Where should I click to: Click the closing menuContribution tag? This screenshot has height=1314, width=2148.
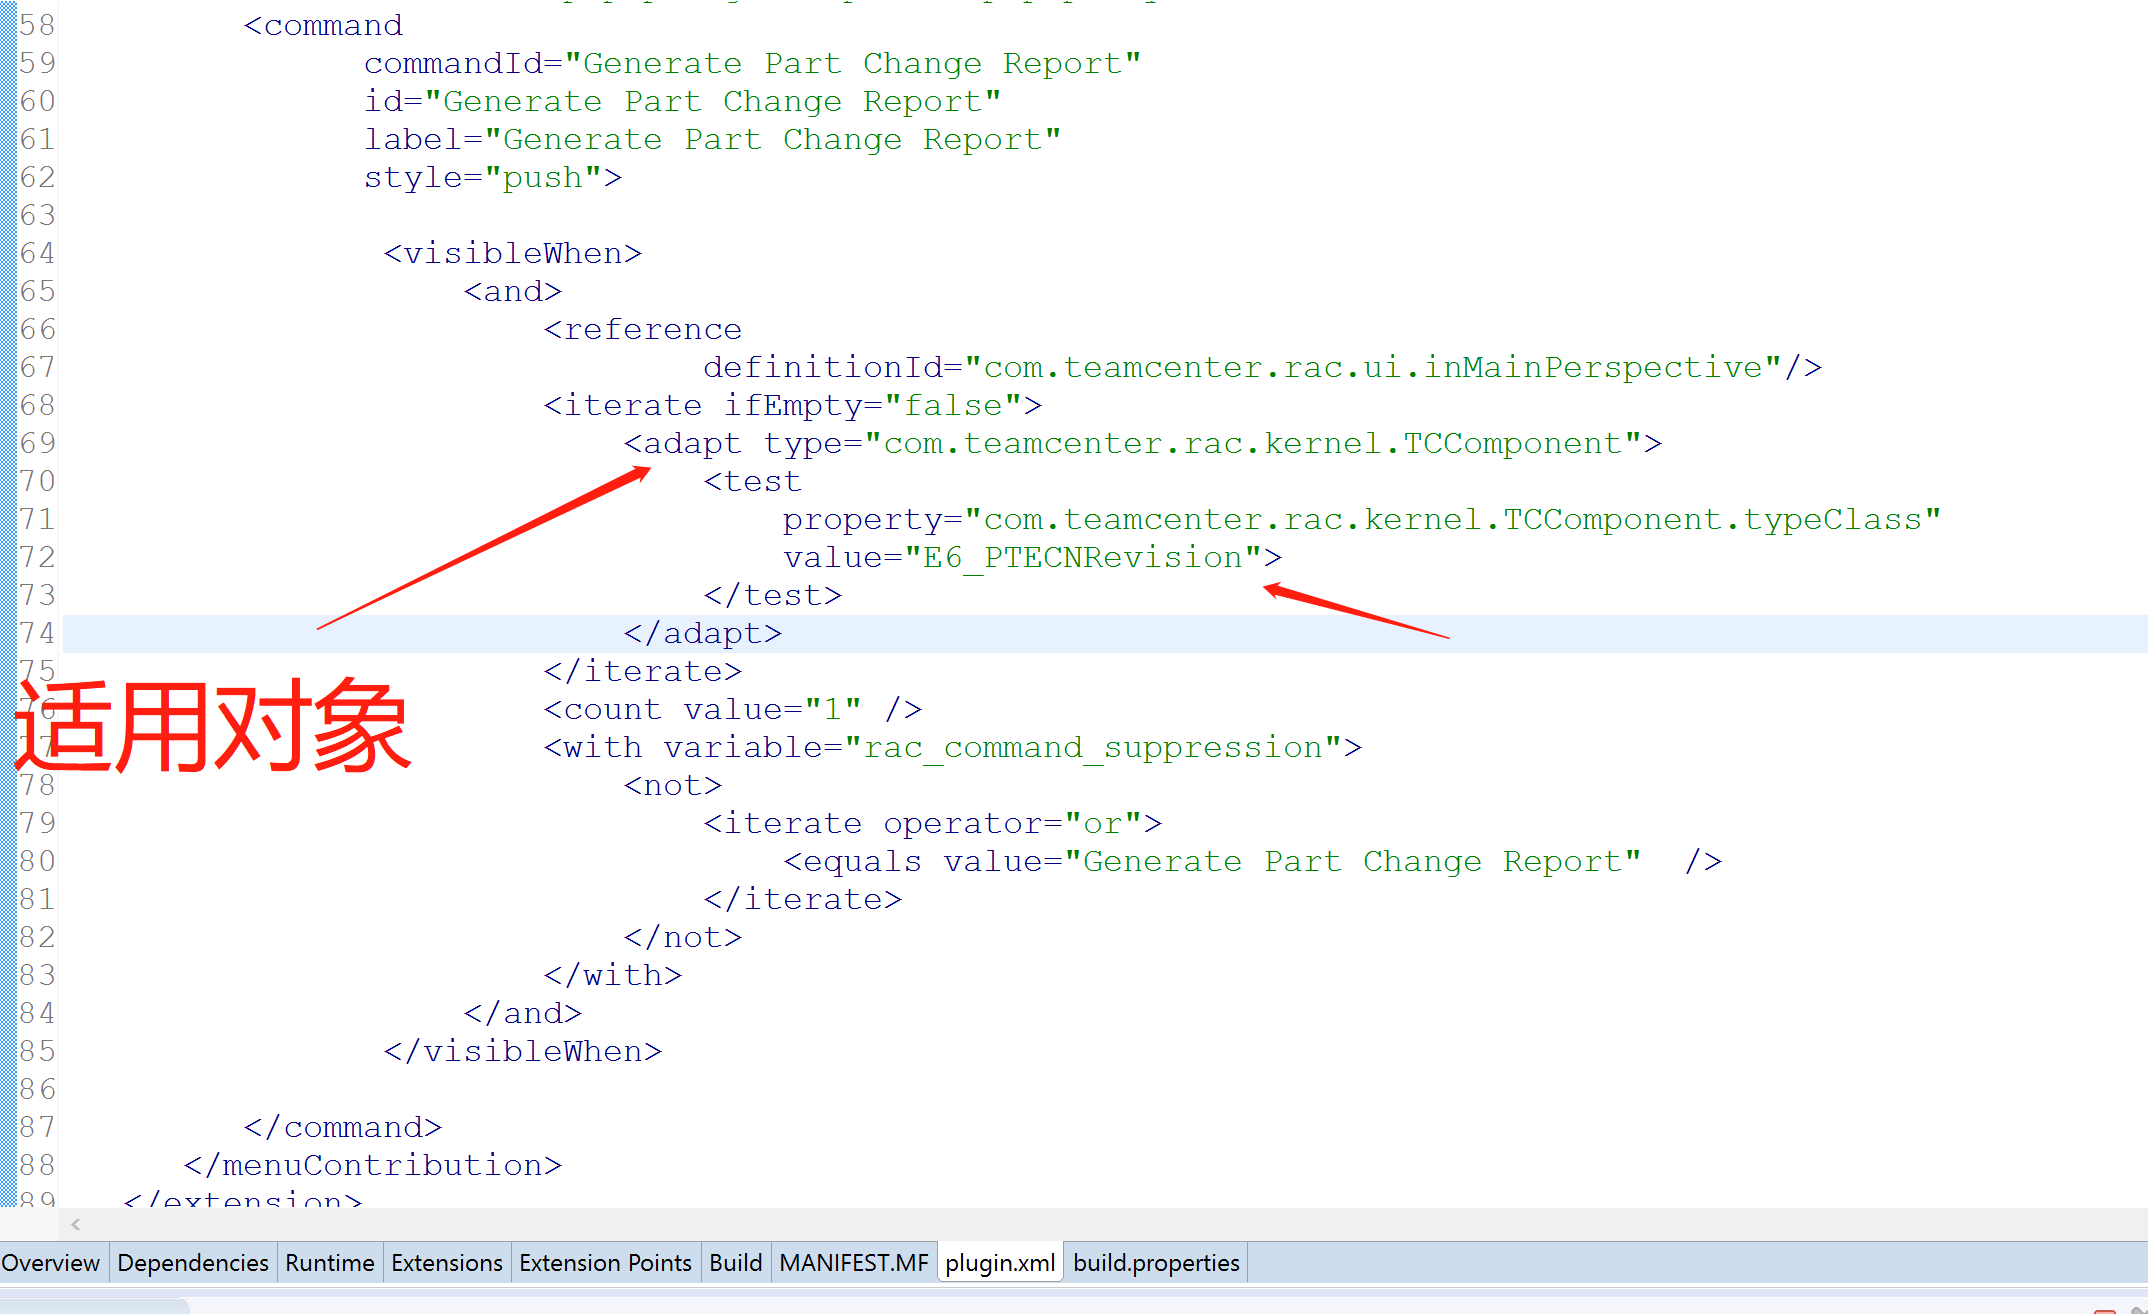[372, 1166]
